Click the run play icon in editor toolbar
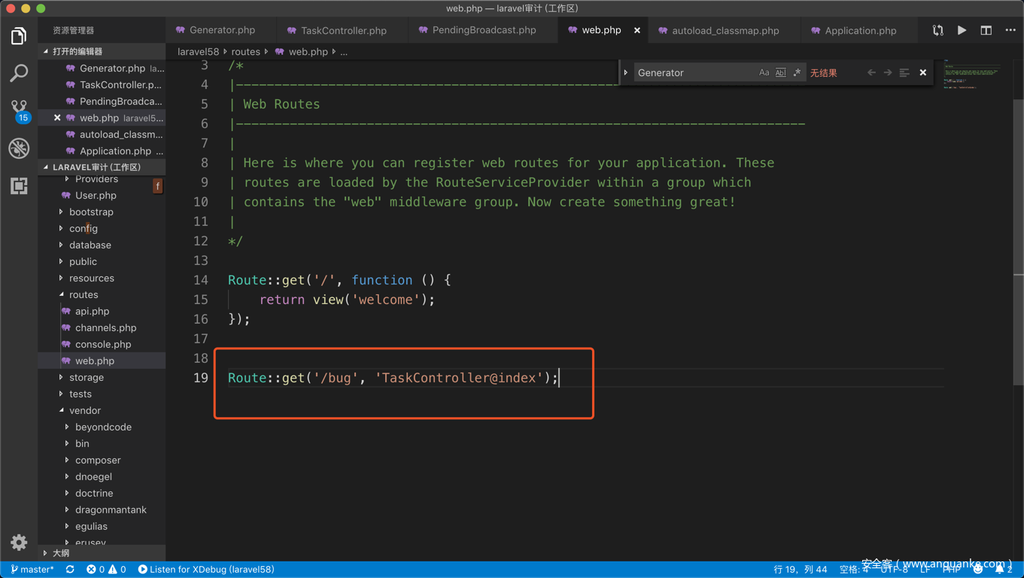Viewport: 1024px width, 578px height. click(962, 31)
